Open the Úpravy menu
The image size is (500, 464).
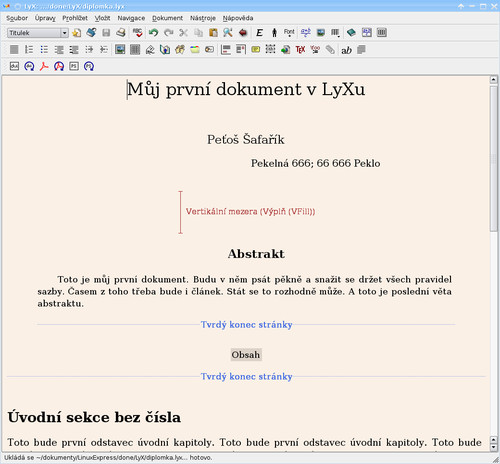pyautogui.click(x=45, y=18)
